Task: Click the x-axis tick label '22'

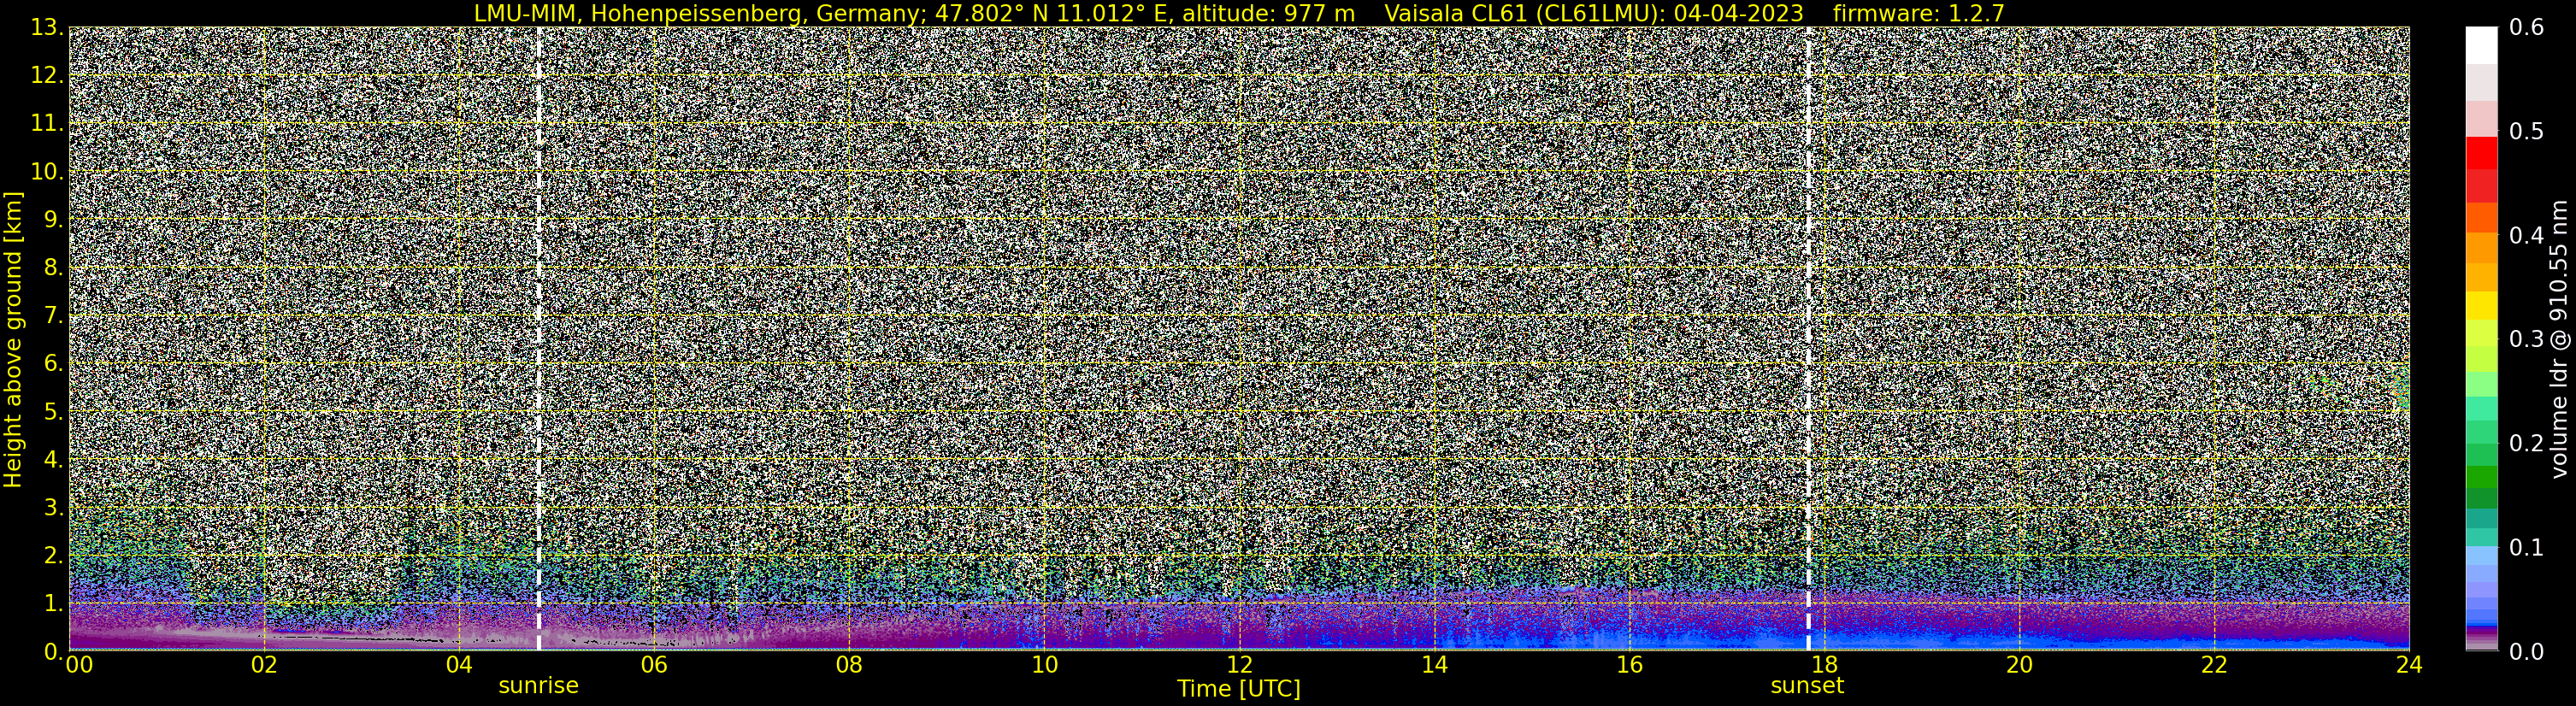Action: (2214, 665)
